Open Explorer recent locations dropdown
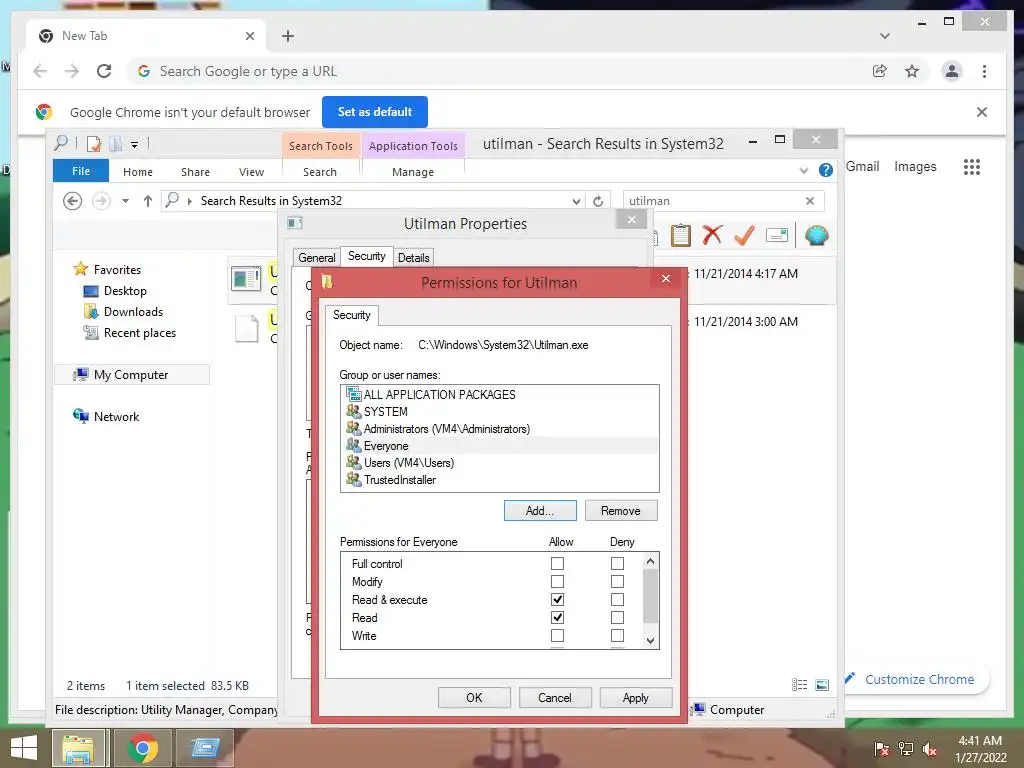The width and height of the screenshot is (1024, 768). (125, 200)
